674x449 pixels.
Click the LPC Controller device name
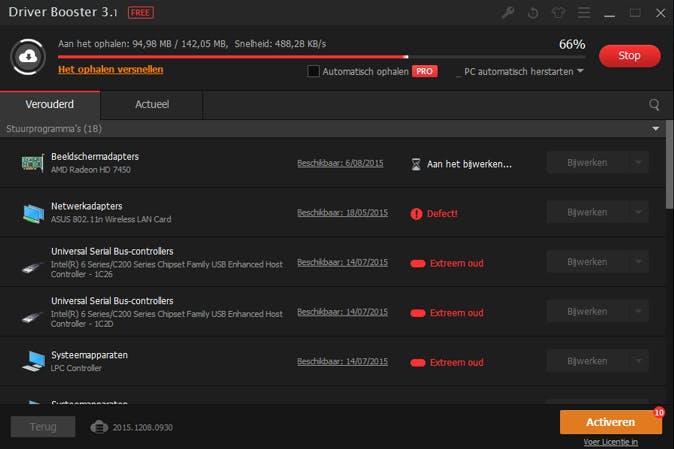coord(76,368)
